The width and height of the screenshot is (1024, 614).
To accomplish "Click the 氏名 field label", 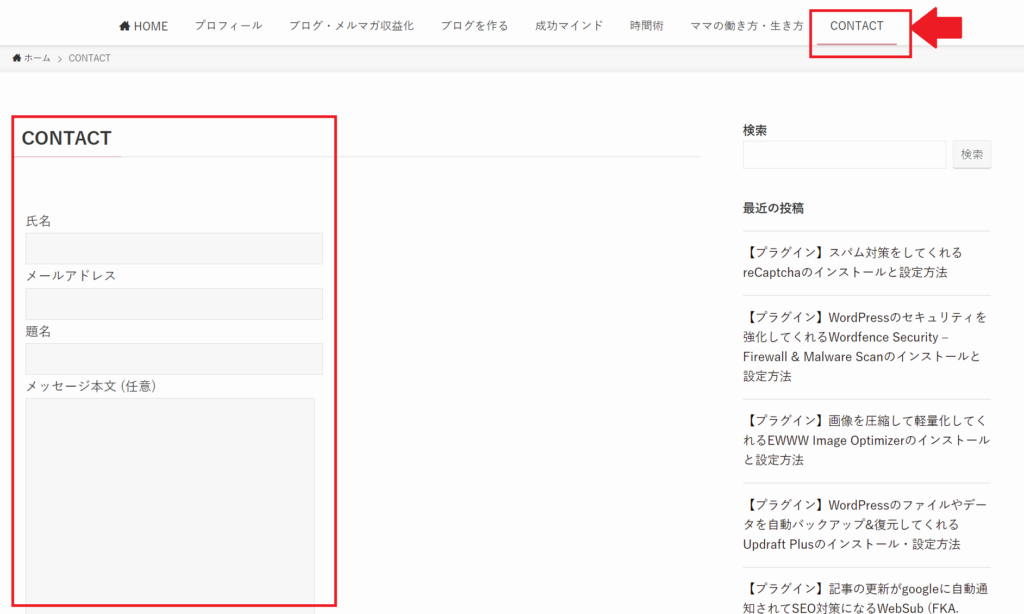I will [x=38, y=221].
